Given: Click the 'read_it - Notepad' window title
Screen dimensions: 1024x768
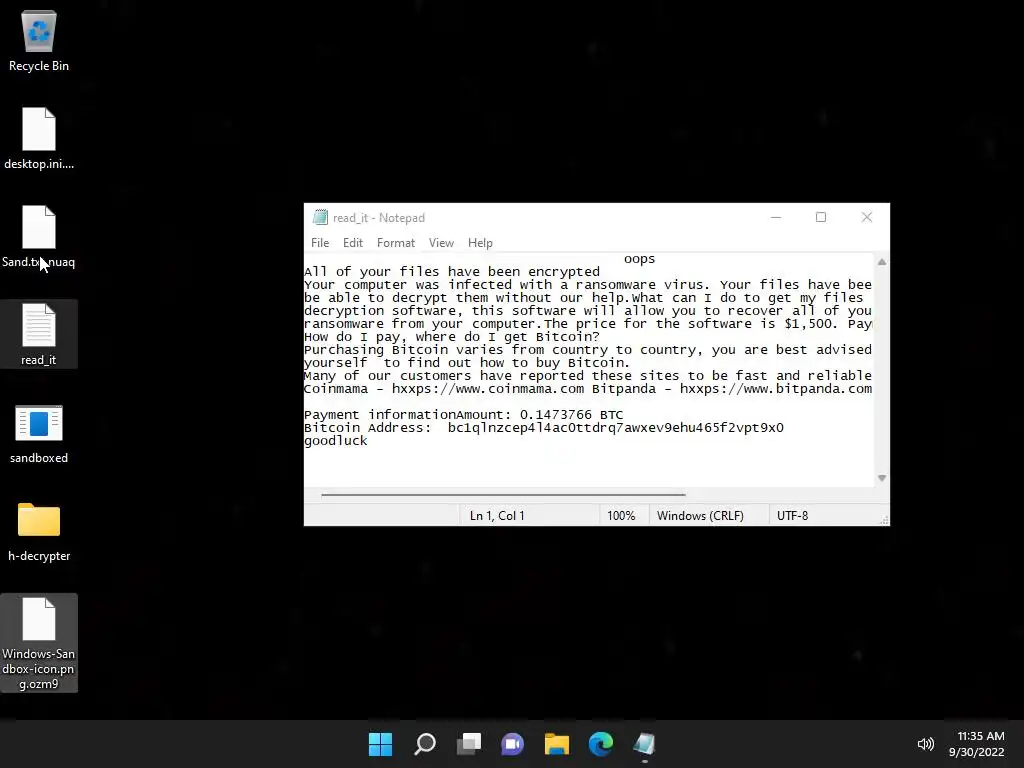Looking at the screenshot, I should (379, 218).
